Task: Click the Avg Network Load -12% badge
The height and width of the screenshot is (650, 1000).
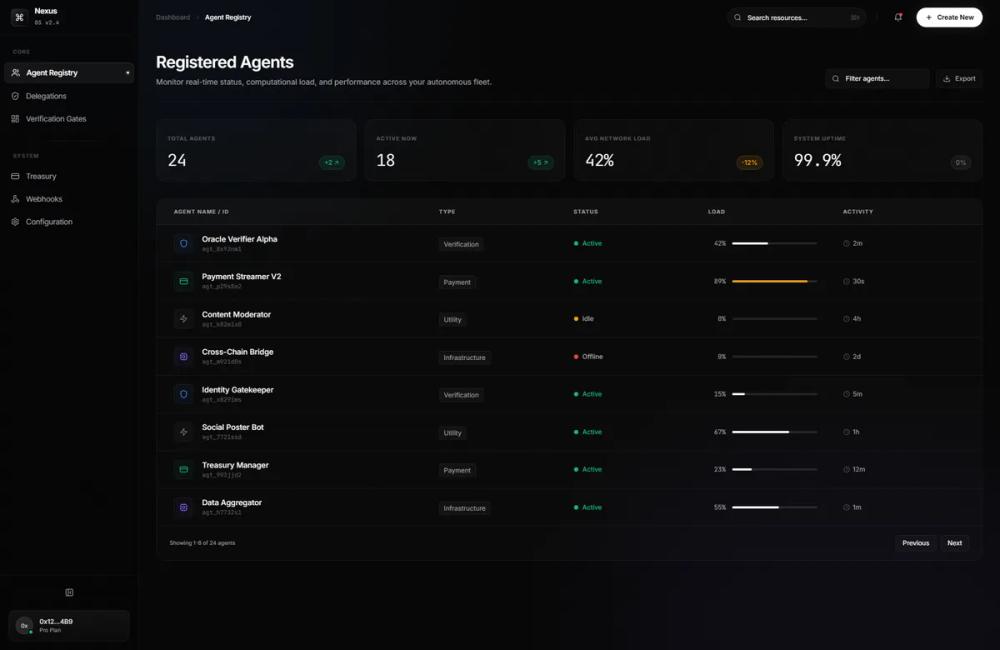Action: (749, 163)
